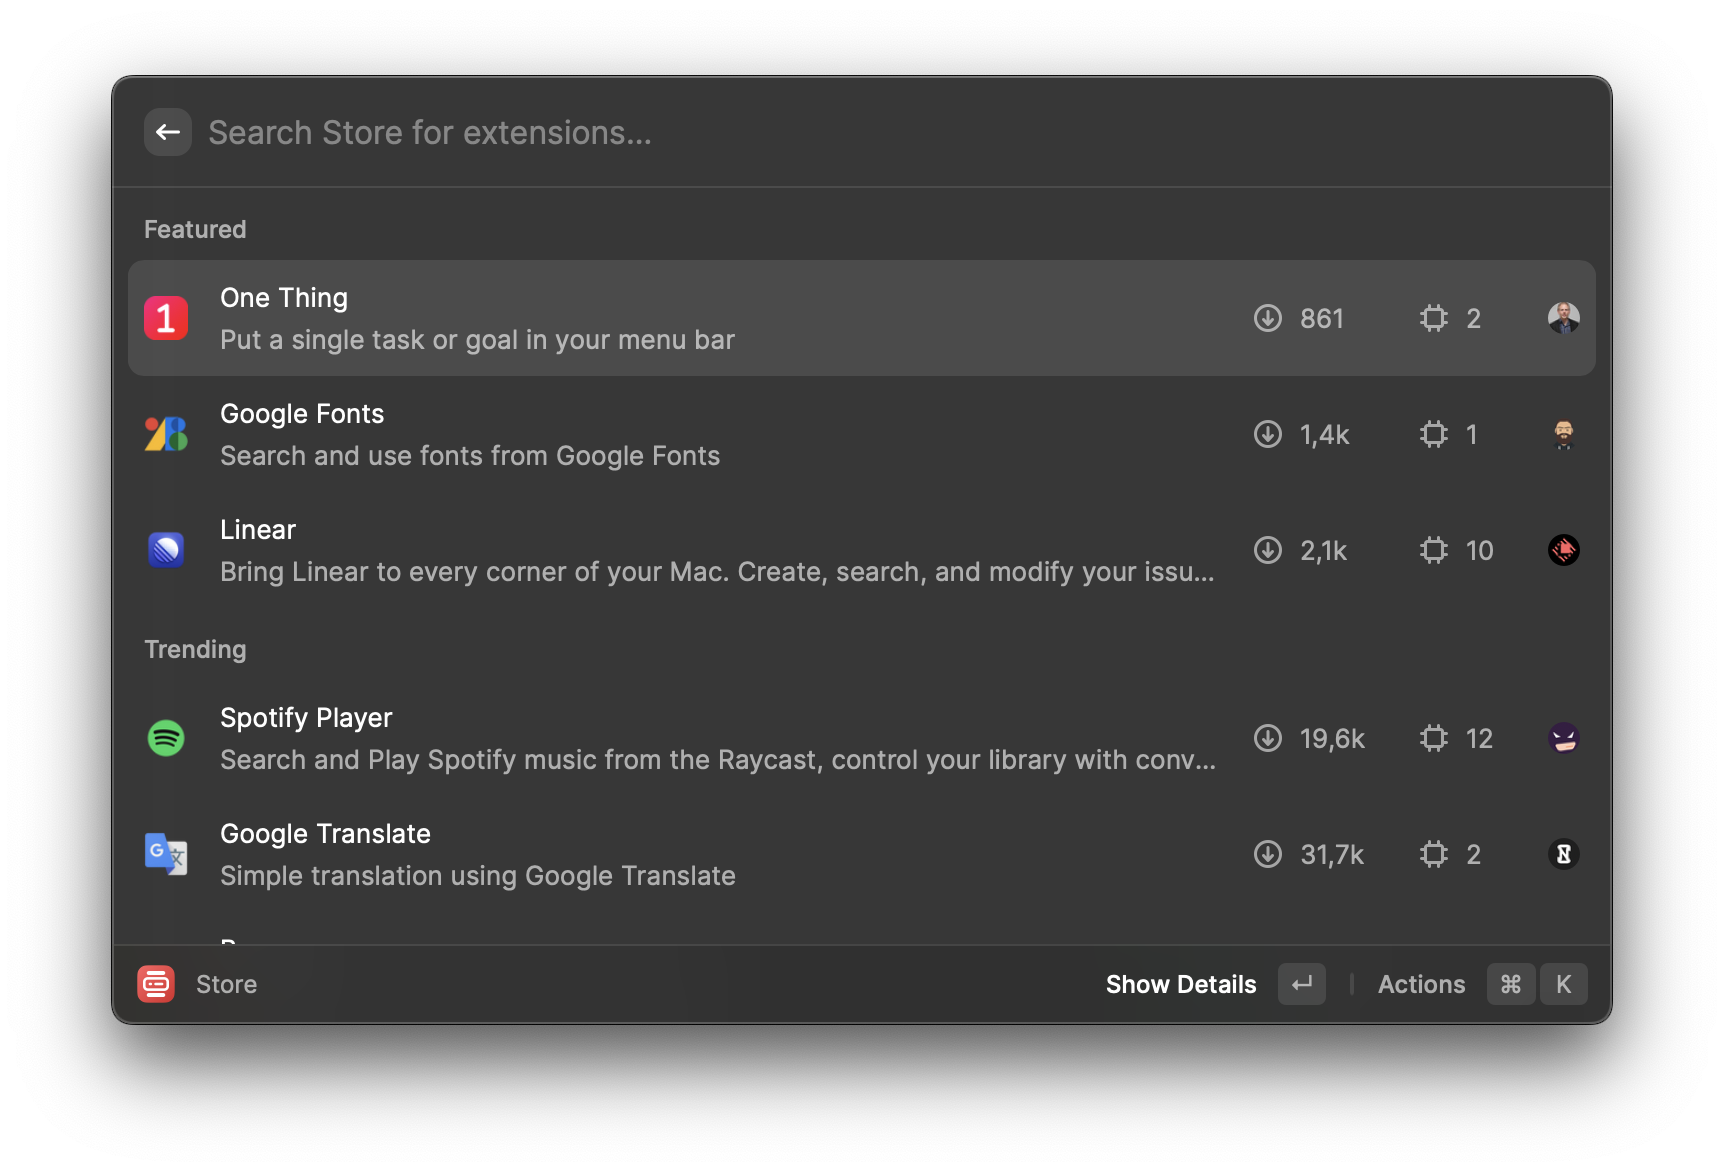Click the Spotify Player extension icon
1724x1172 pixels.
point(166,738)
